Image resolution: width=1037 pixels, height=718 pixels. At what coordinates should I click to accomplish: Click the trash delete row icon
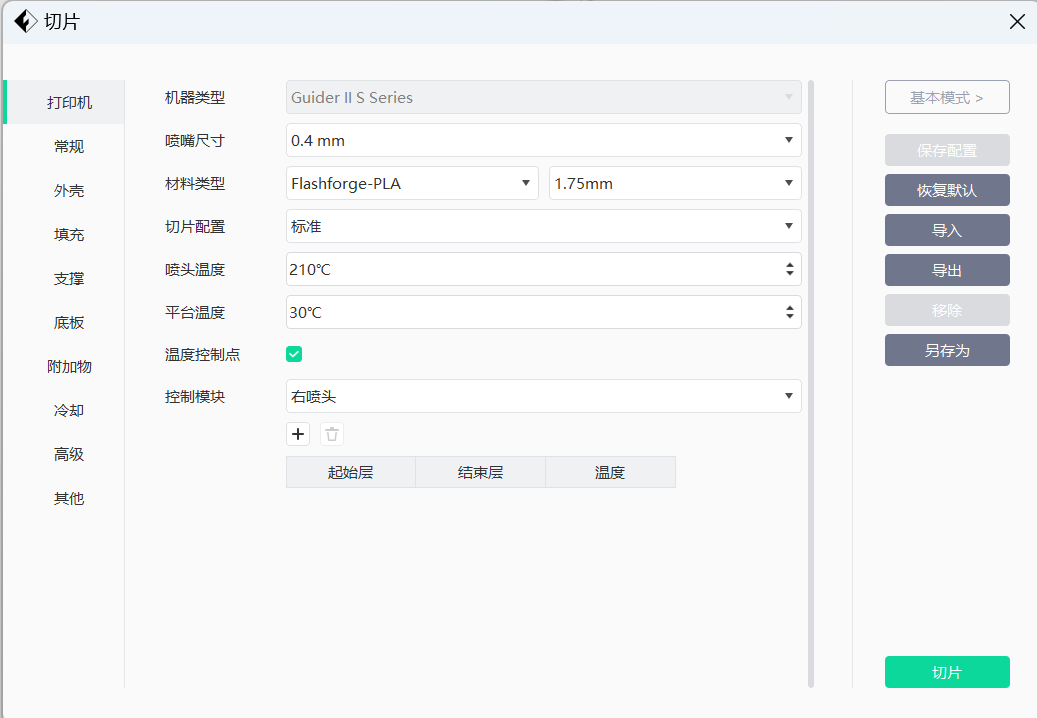pos(332,434)
